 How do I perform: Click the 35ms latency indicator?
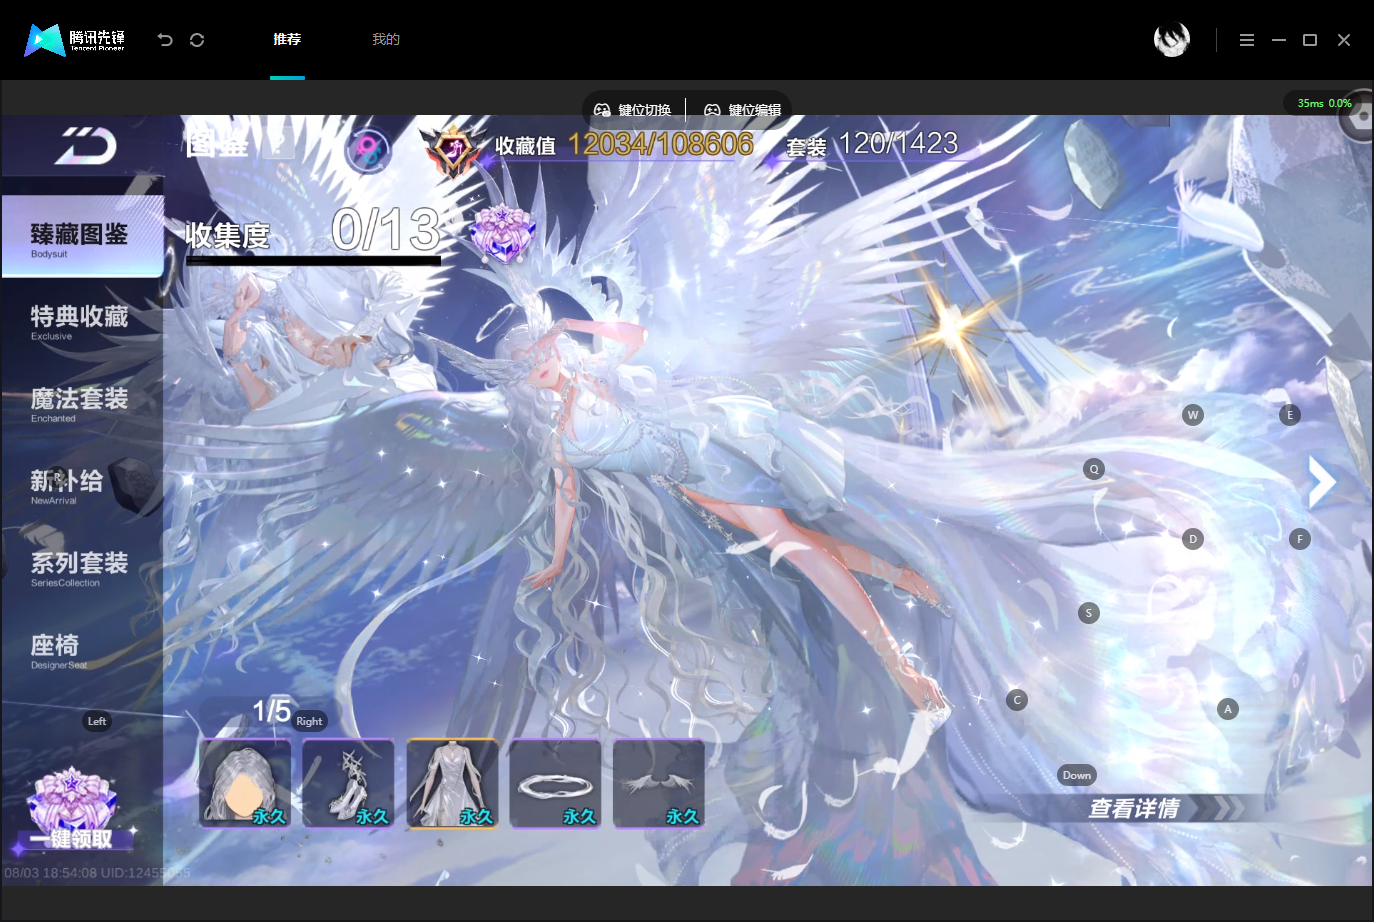(1310, 103)
